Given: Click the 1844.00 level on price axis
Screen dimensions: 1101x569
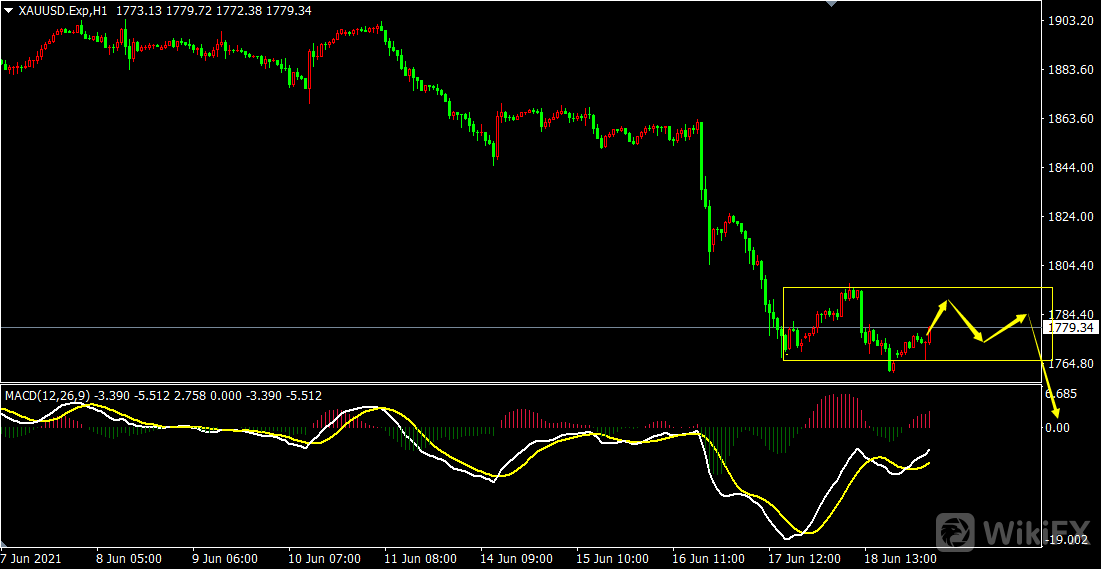Looking at the screenshot, I should [x=1067, y=167].
